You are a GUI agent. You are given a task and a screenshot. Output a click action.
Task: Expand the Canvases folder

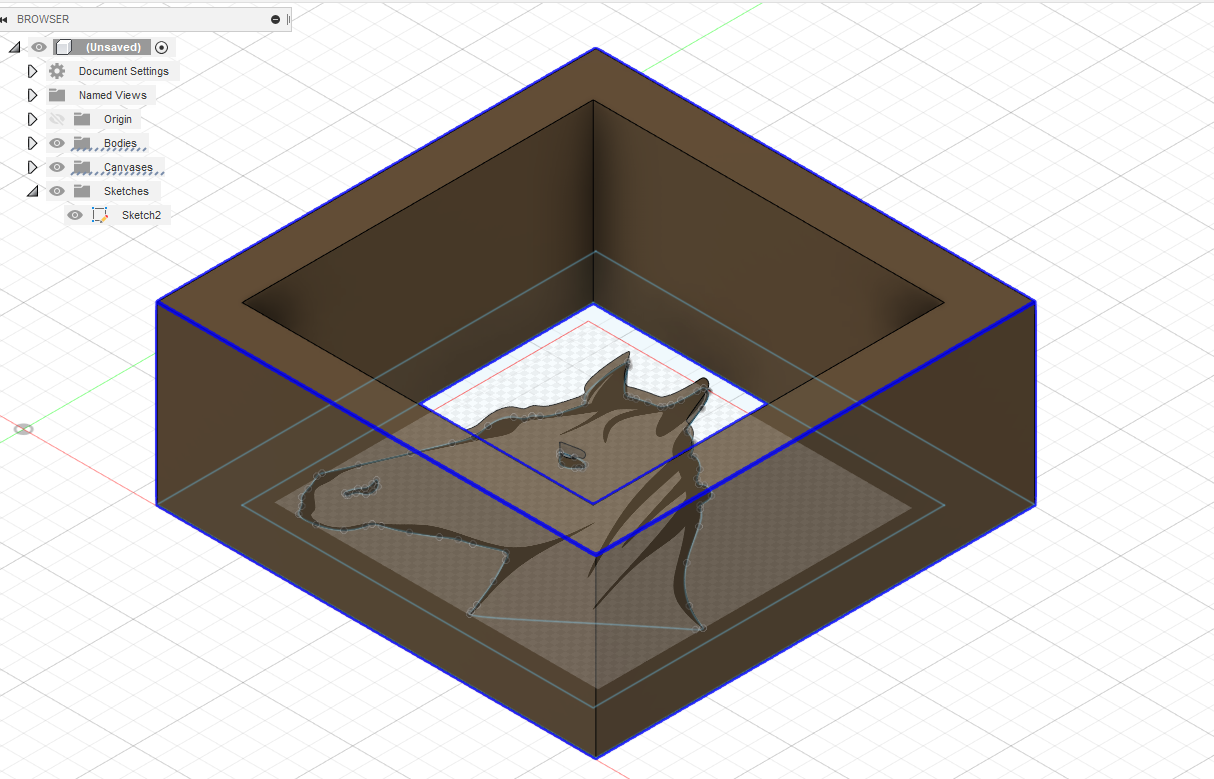pyautogui.click(x=32, y=167)
